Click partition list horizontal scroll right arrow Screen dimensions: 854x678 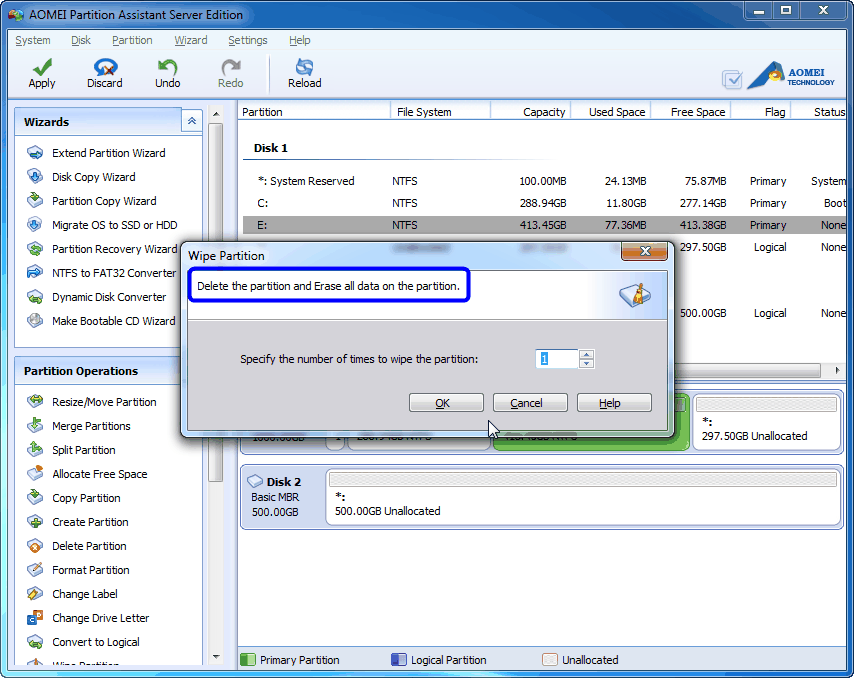click(x=837, y=370)
